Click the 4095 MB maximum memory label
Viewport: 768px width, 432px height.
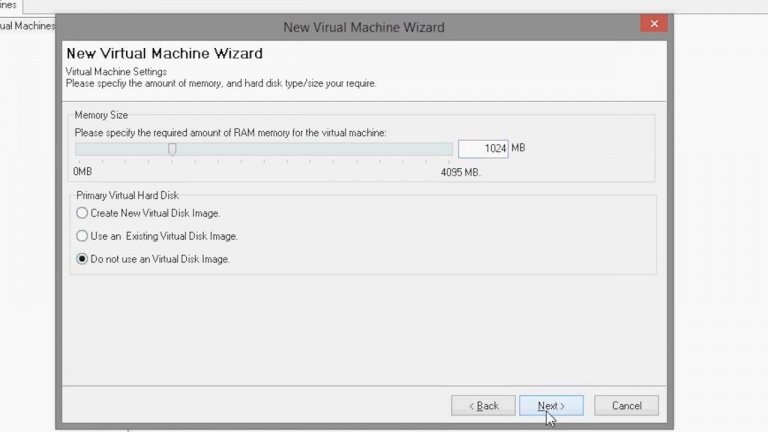coord(460,172)
